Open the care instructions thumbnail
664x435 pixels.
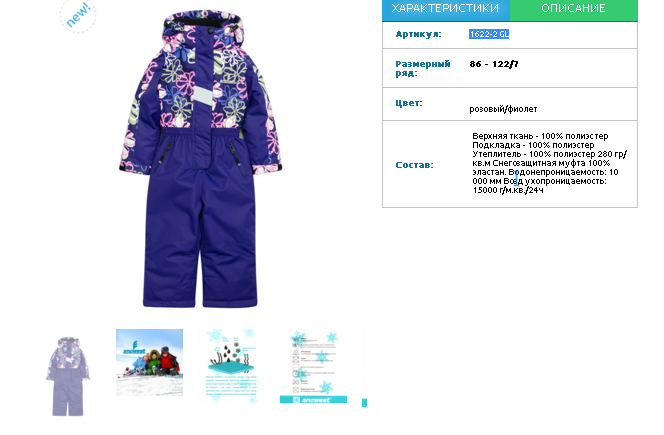pos(313,366)
